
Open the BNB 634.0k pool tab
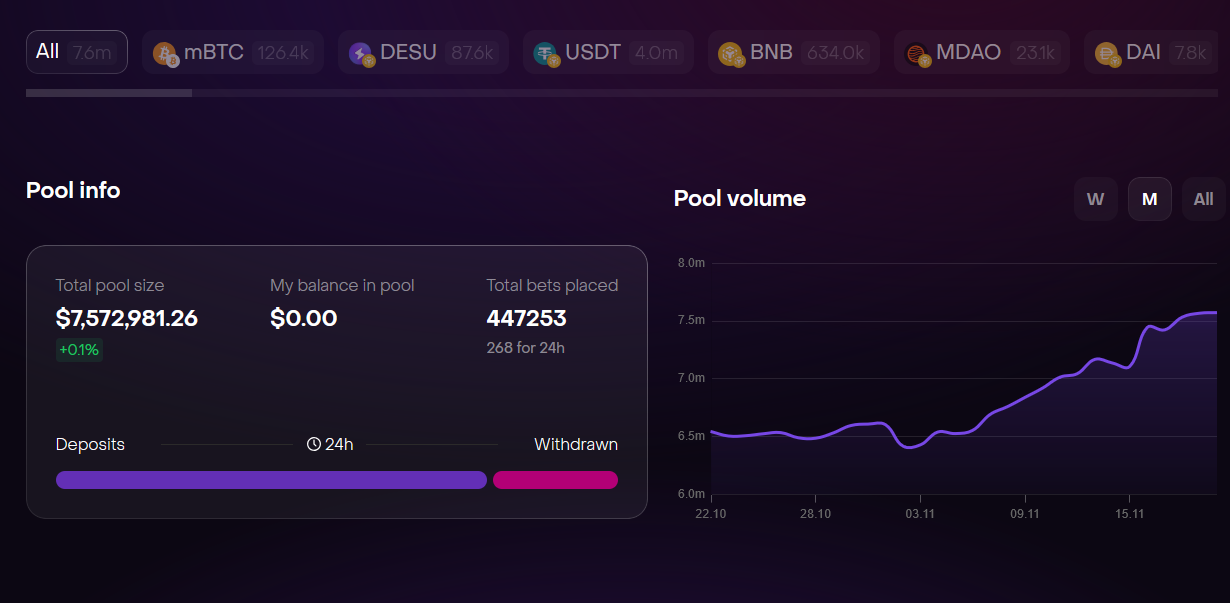(x=793, y=52)
